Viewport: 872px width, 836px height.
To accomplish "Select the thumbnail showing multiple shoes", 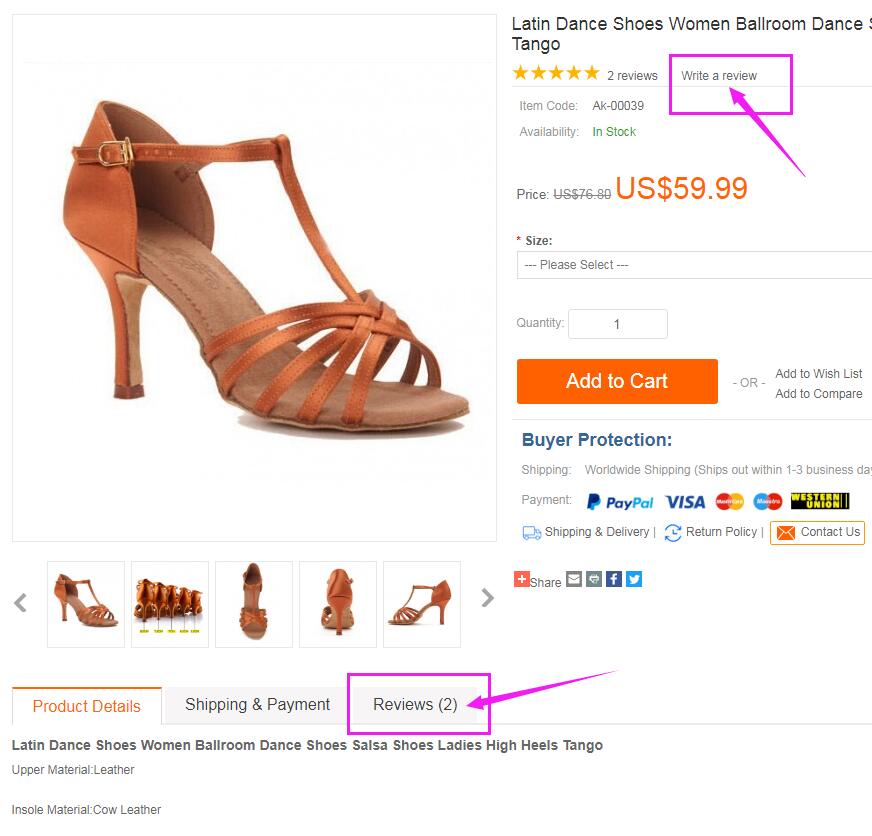I will pyautogui.click(x=170, y=604).
